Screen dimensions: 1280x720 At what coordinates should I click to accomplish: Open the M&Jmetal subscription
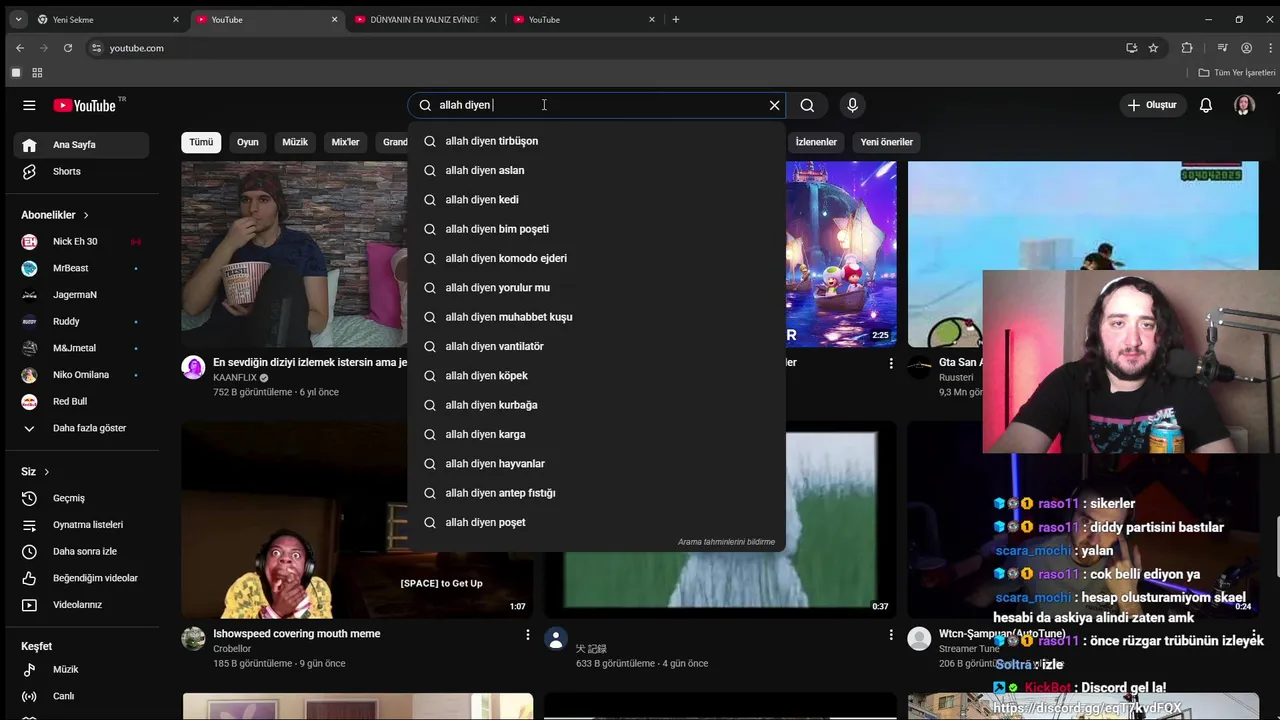point(81,348)
